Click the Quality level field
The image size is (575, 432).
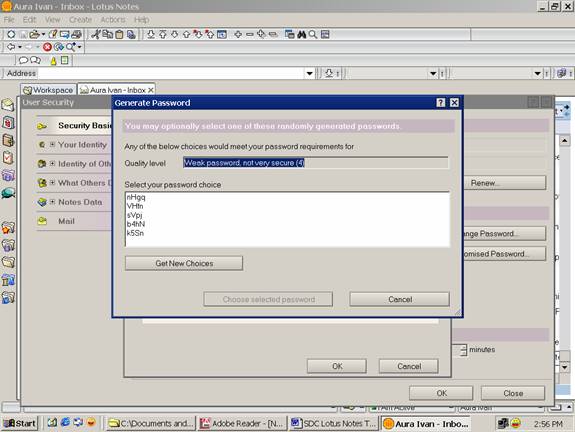(315, 163)
